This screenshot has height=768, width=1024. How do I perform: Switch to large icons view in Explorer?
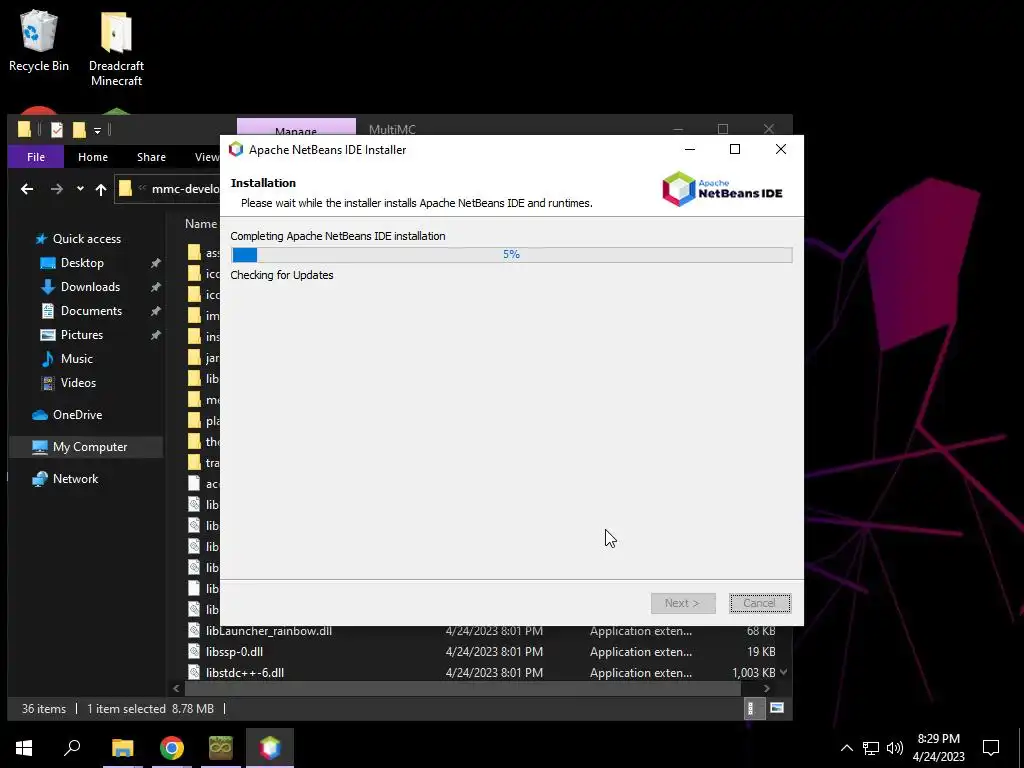pyautogui.click(x=776, y=709)
